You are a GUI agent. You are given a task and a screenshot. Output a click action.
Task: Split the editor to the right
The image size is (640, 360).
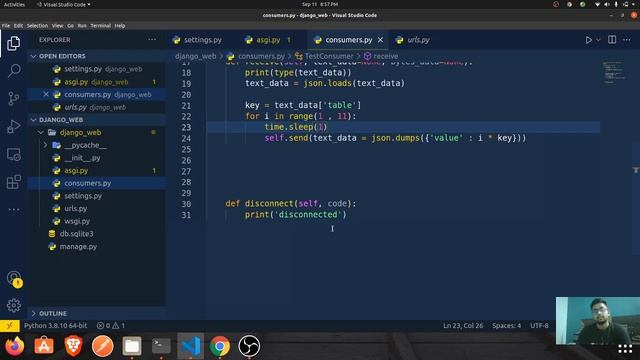(612, 40)
